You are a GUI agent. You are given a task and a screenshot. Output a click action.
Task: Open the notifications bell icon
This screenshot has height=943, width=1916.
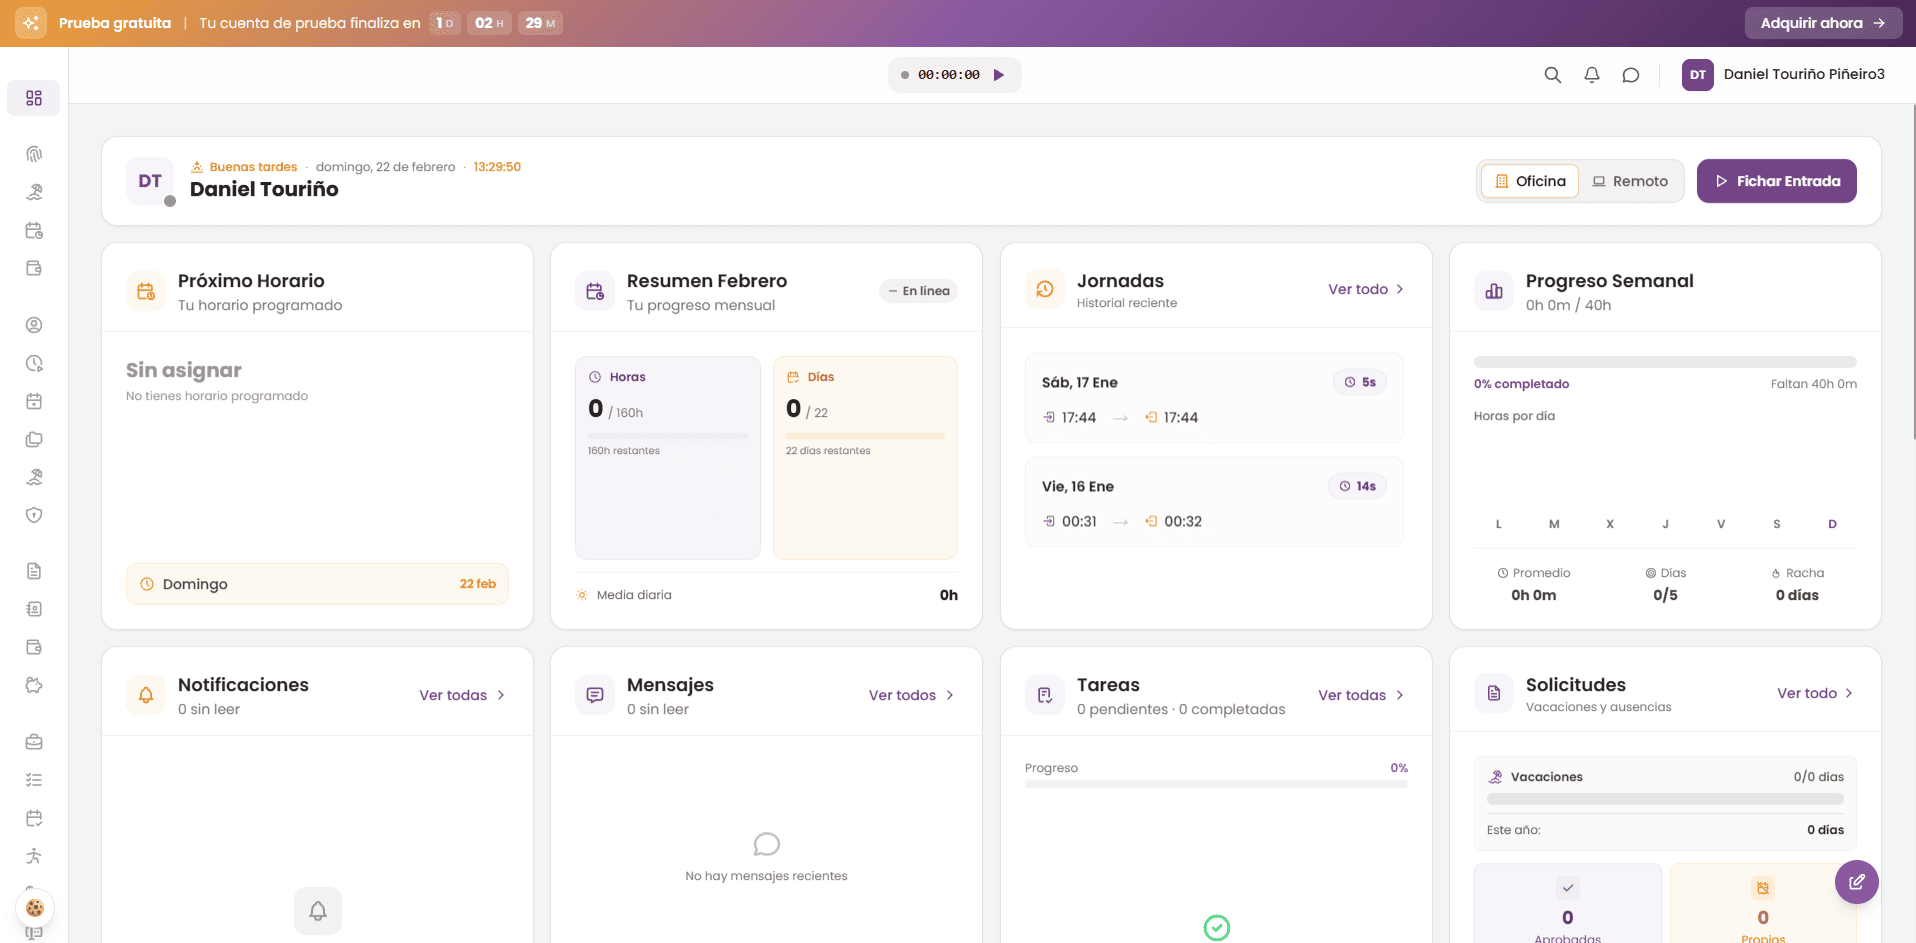(1592, 75)
